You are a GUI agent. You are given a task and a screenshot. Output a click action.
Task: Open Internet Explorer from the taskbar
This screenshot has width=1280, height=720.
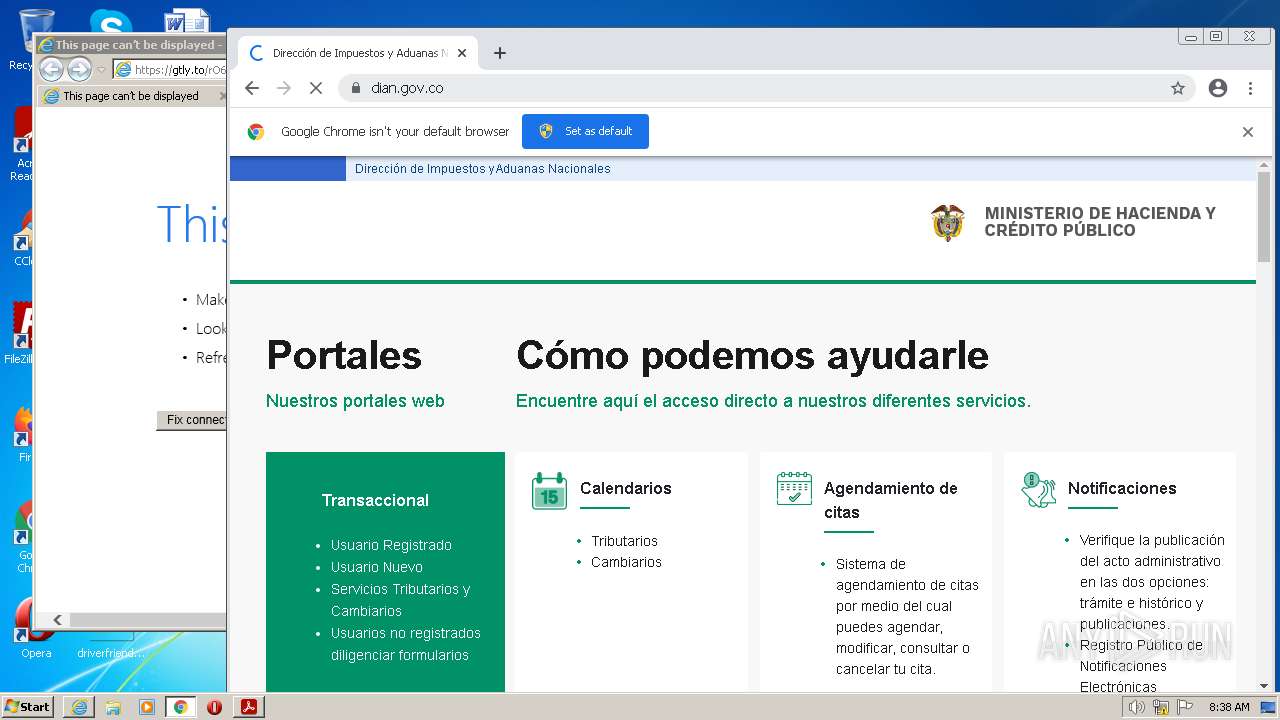pyautogui.click(x=79, y=707)
